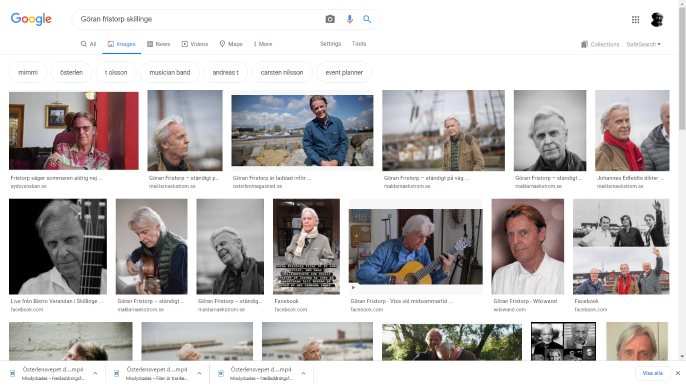Open the black-and-white four-portrait collage thumbnail
The width and height of the screenshot is (686, 386).
pyautogui.click(x=563, y=341)
